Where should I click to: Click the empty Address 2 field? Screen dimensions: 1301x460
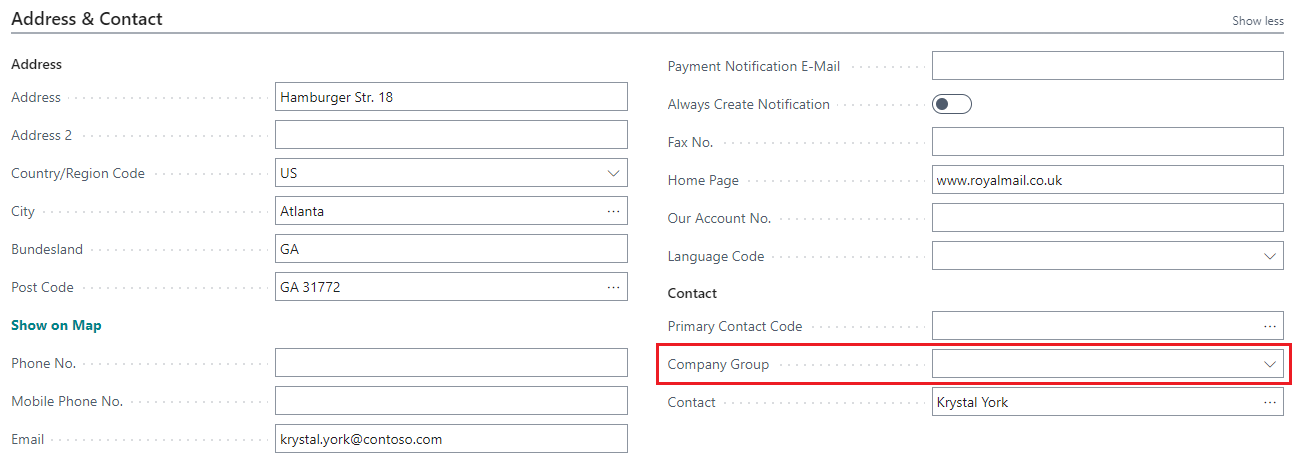point(451,135)
